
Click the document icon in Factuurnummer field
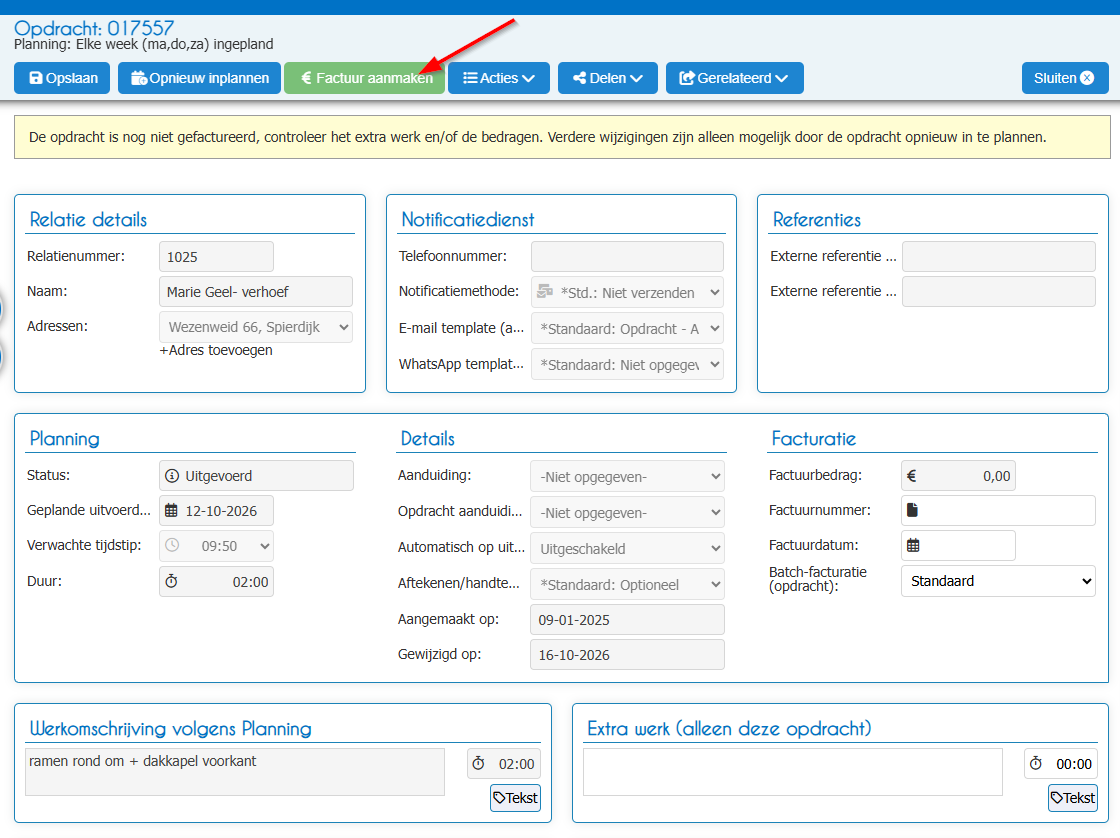pos(912,510)
